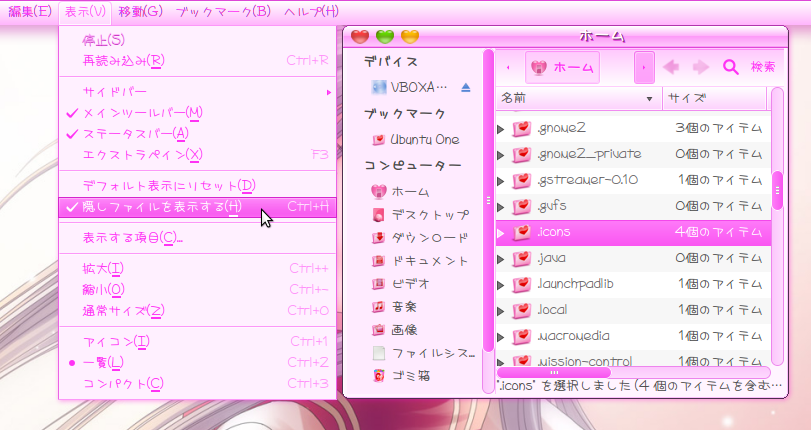The image size is (811, 430).
Task: Toggle ステータスバー menu option
Action: click(x=198, y=134)
